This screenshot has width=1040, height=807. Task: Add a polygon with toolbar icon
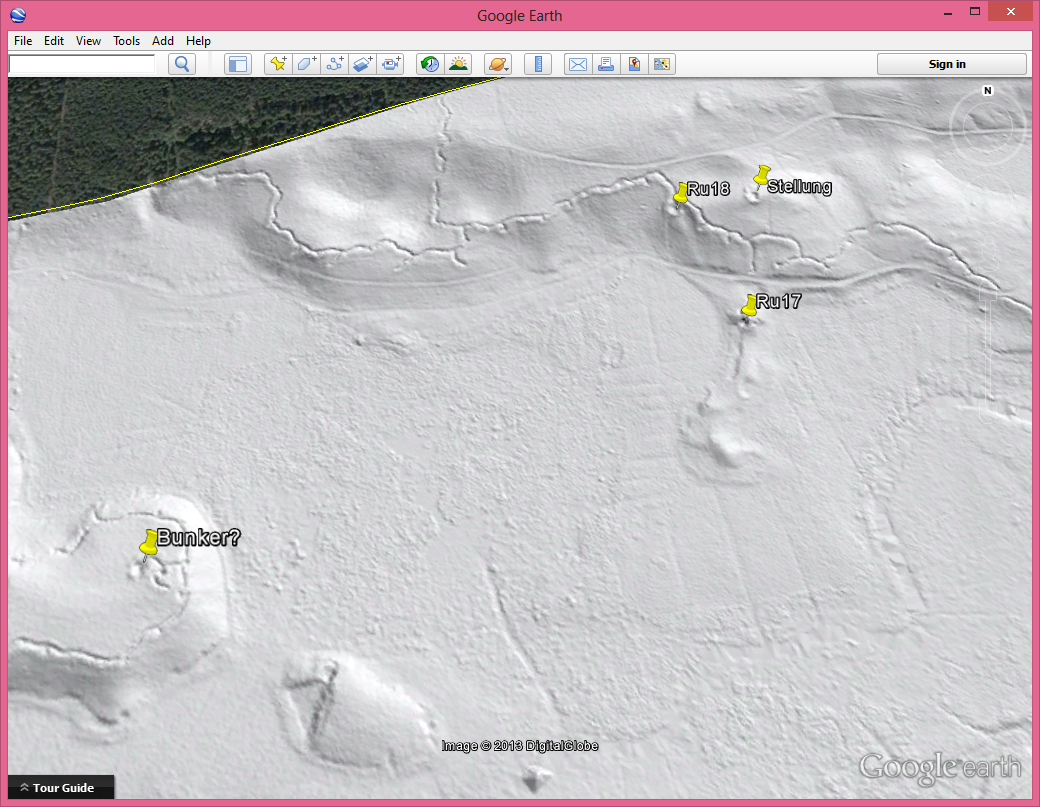[x=306, y=64]
